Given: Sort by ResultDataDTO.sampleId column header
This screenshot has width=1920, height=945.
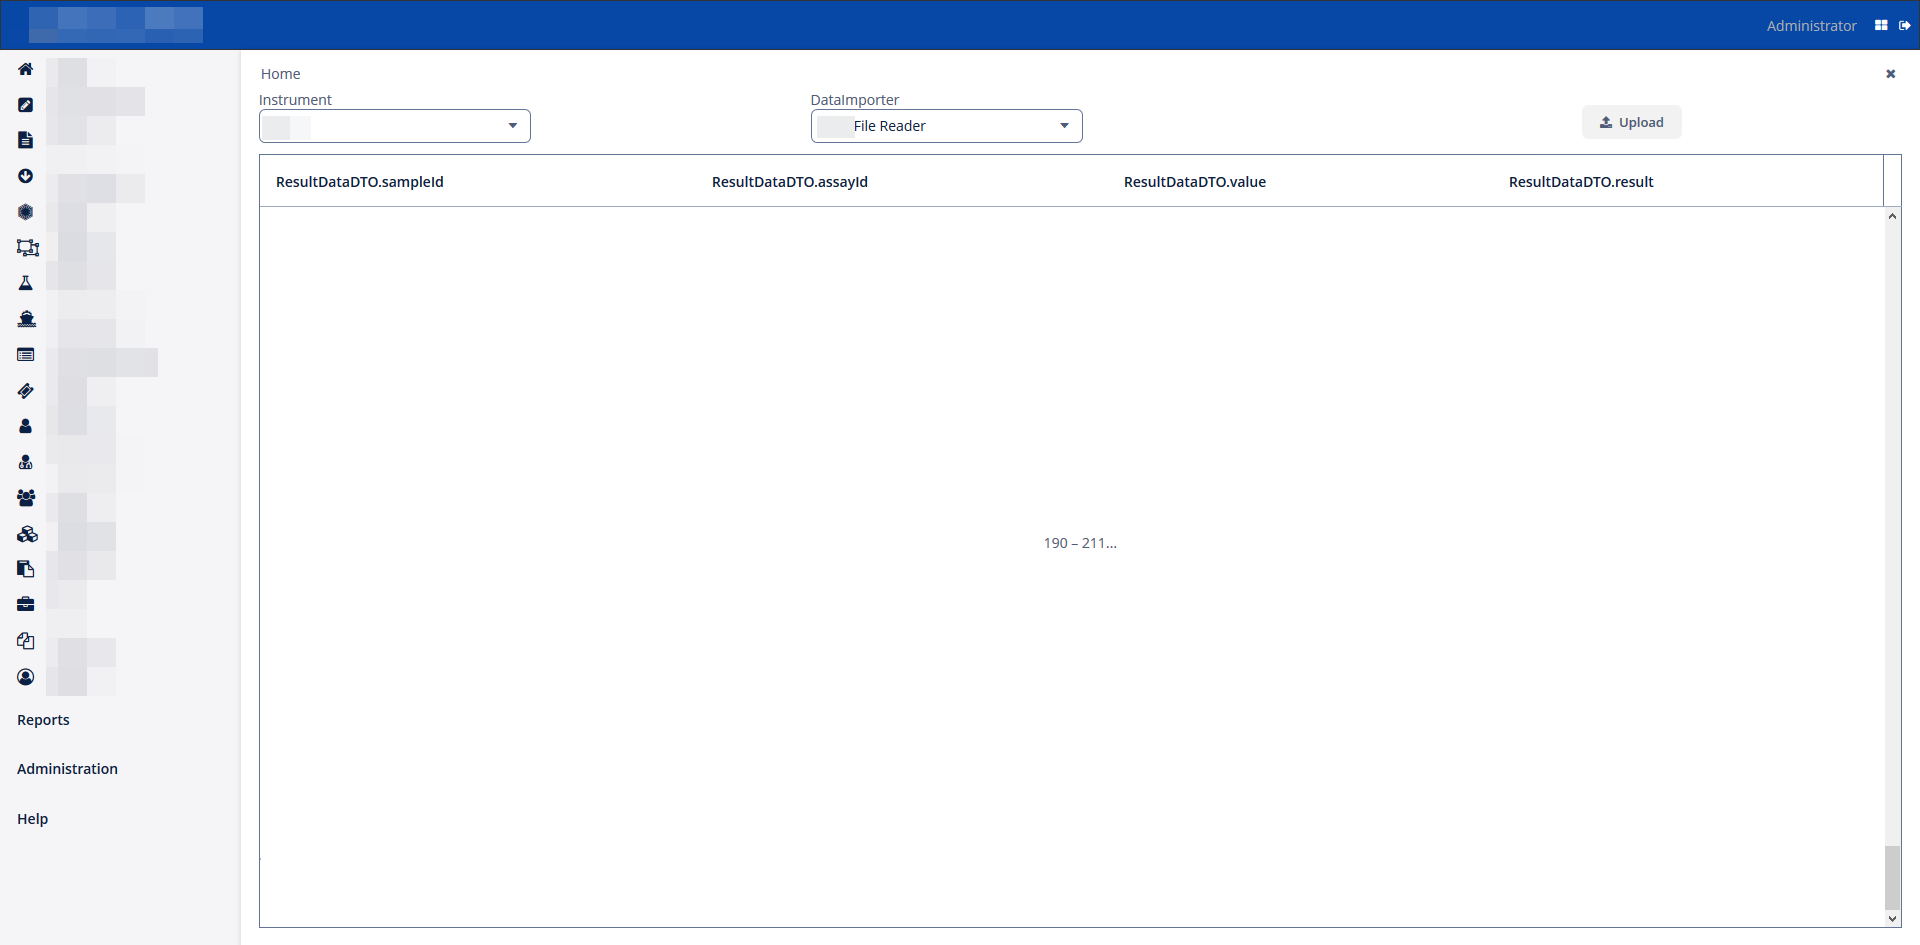Looking at the screenshot, I should (360, 182).
